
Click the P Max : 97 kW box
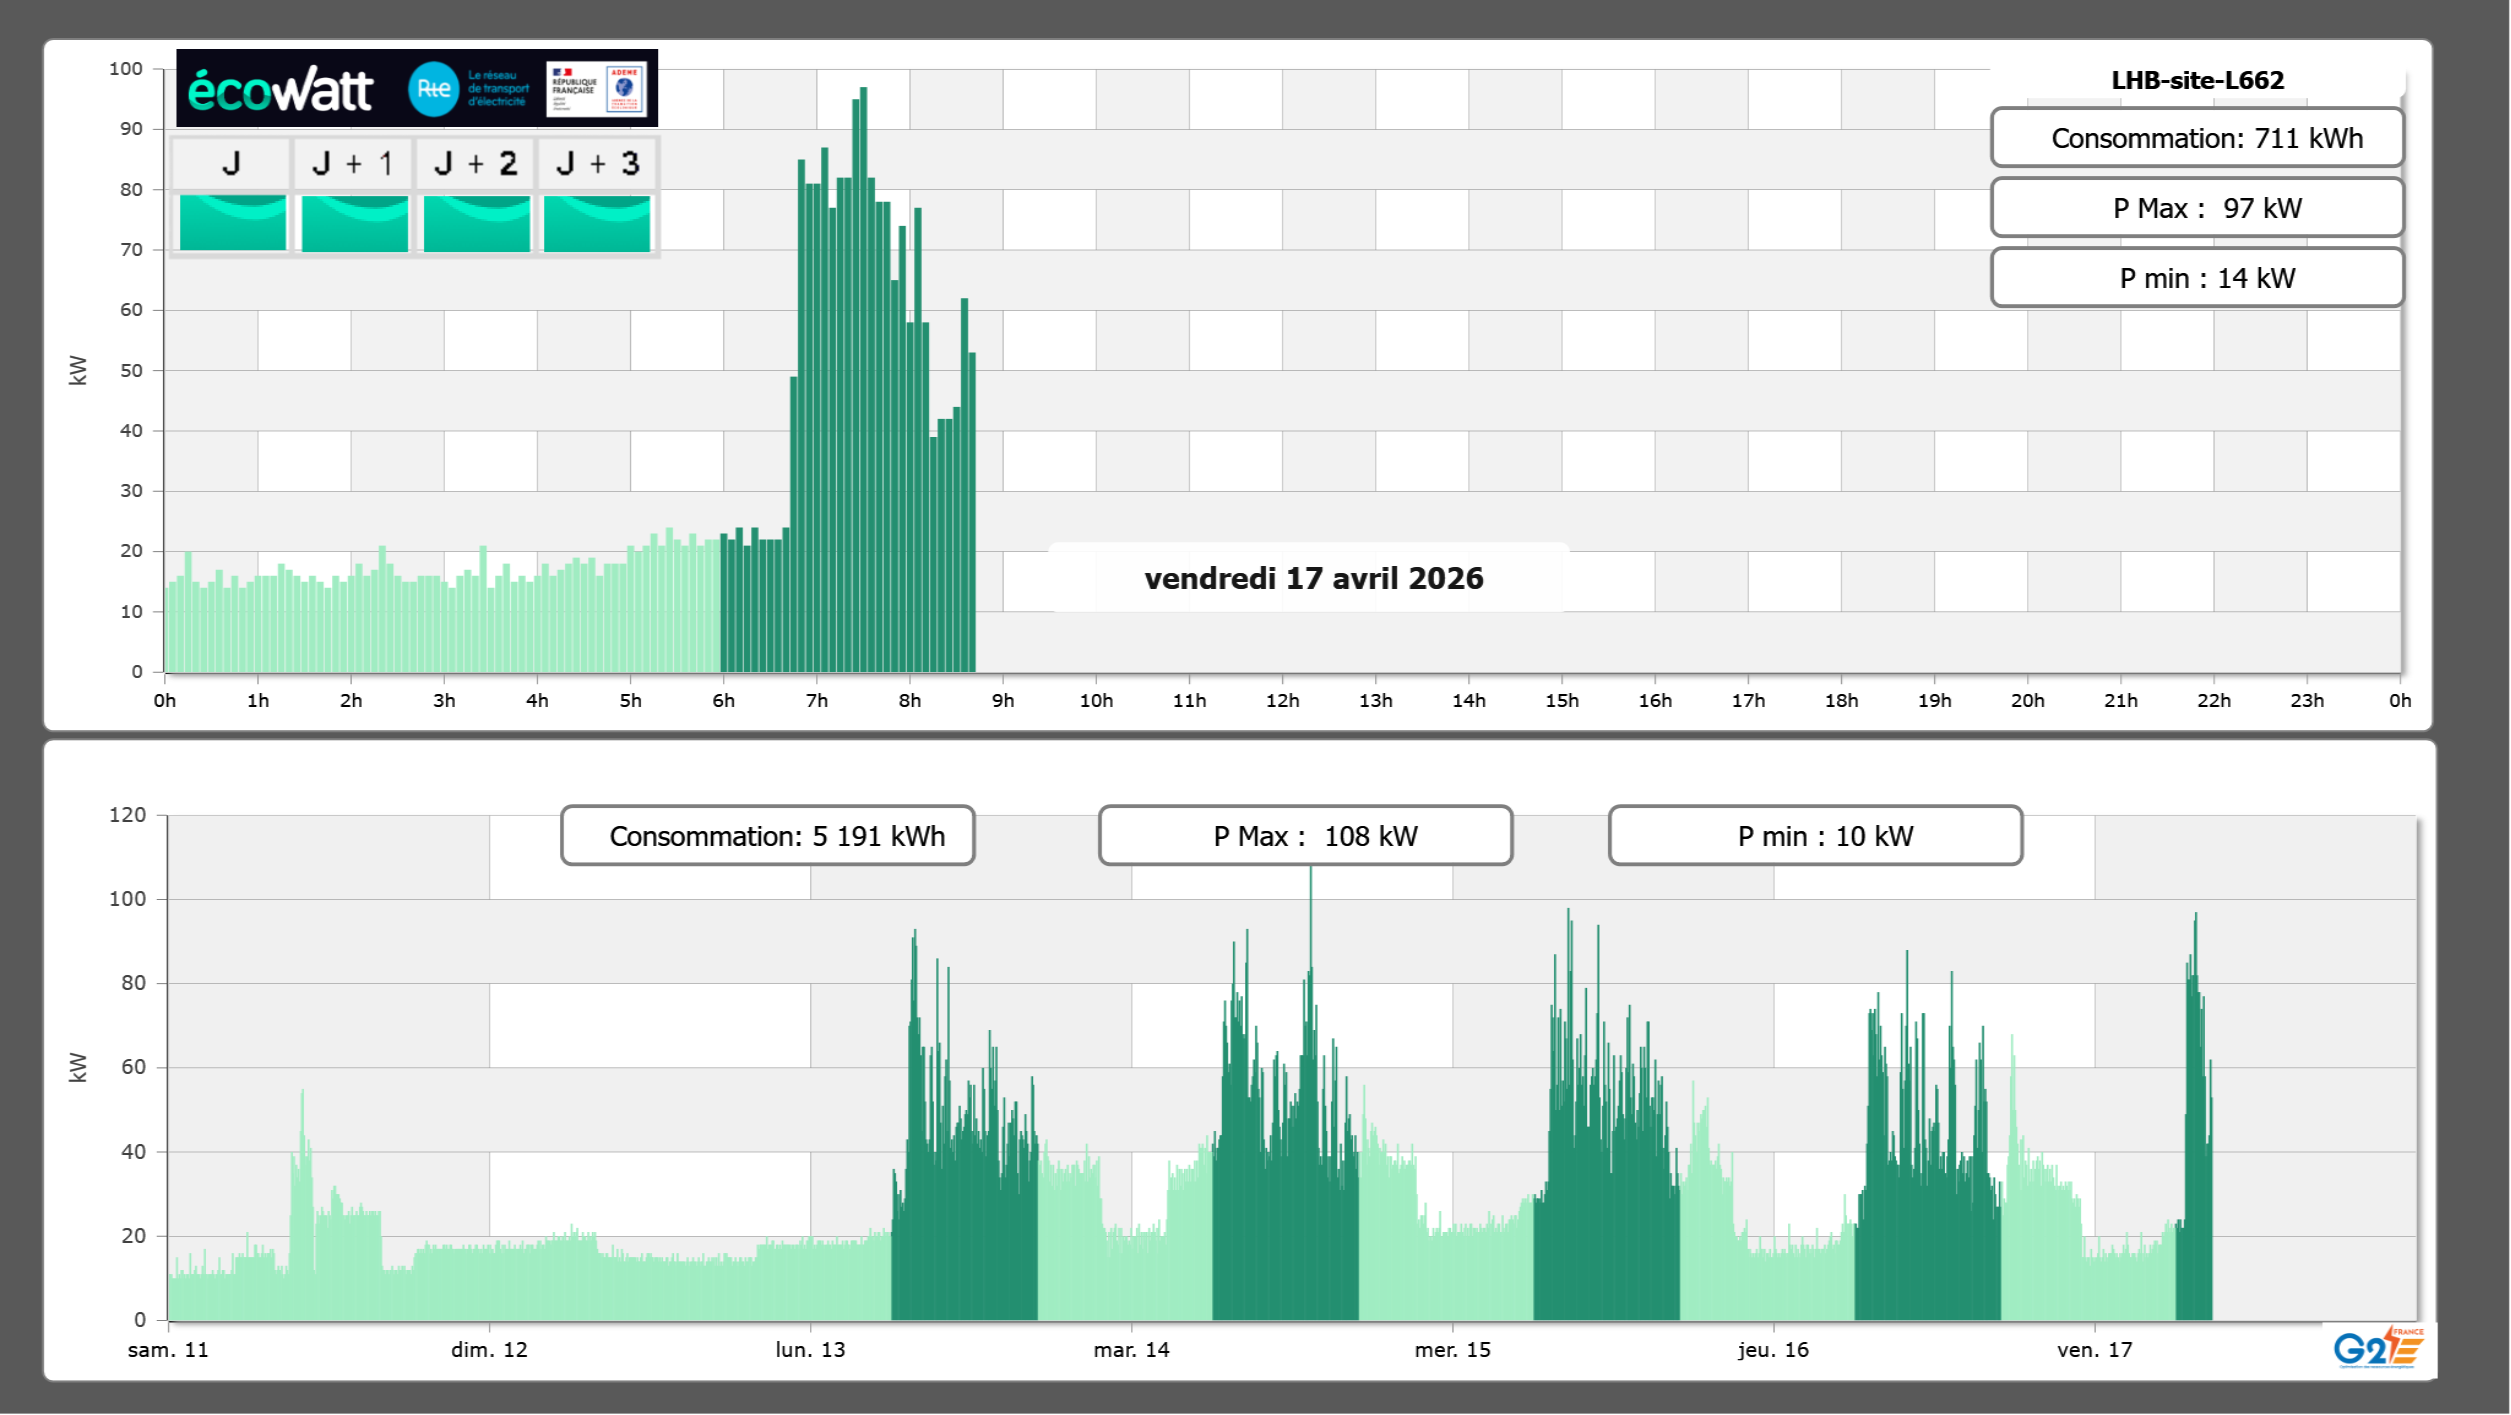tap(2196, 208)
